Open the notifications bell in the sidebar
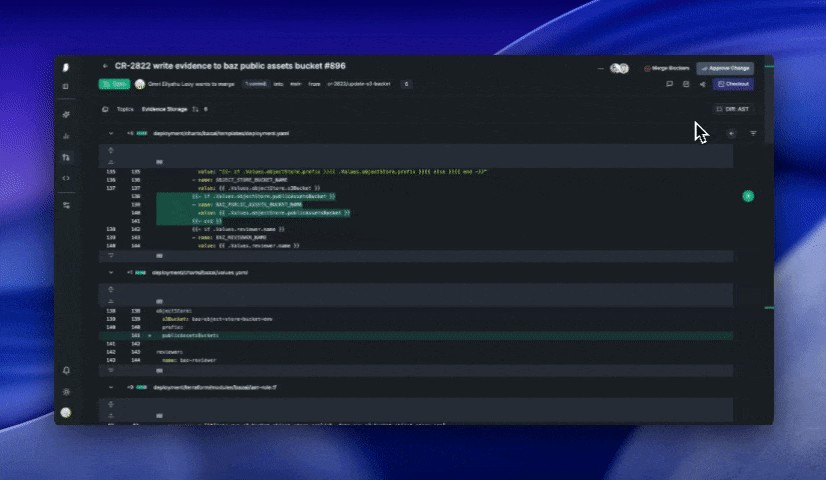This screenshot has width=826, height=480. [x=66, y=371]
